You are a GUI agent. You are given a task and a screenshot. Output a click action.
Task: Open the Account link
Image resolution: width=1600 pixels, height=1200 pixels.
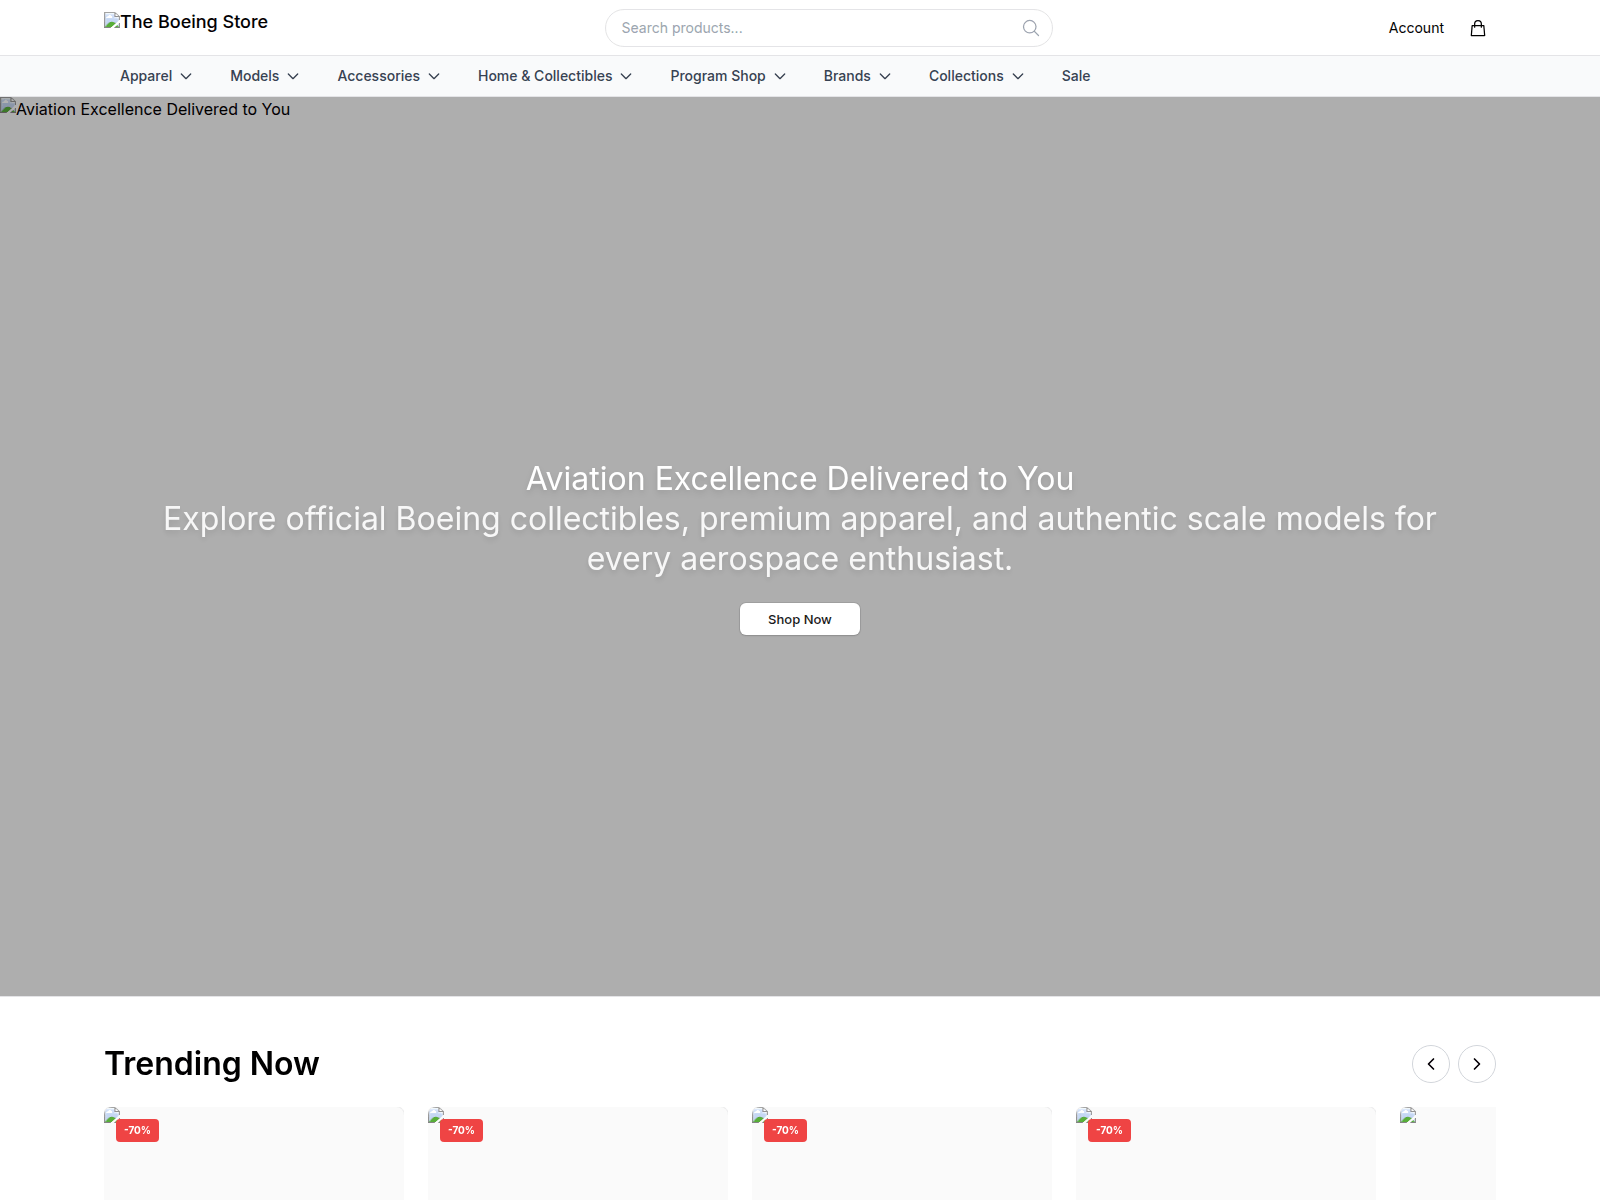(x=1416, y=28)
